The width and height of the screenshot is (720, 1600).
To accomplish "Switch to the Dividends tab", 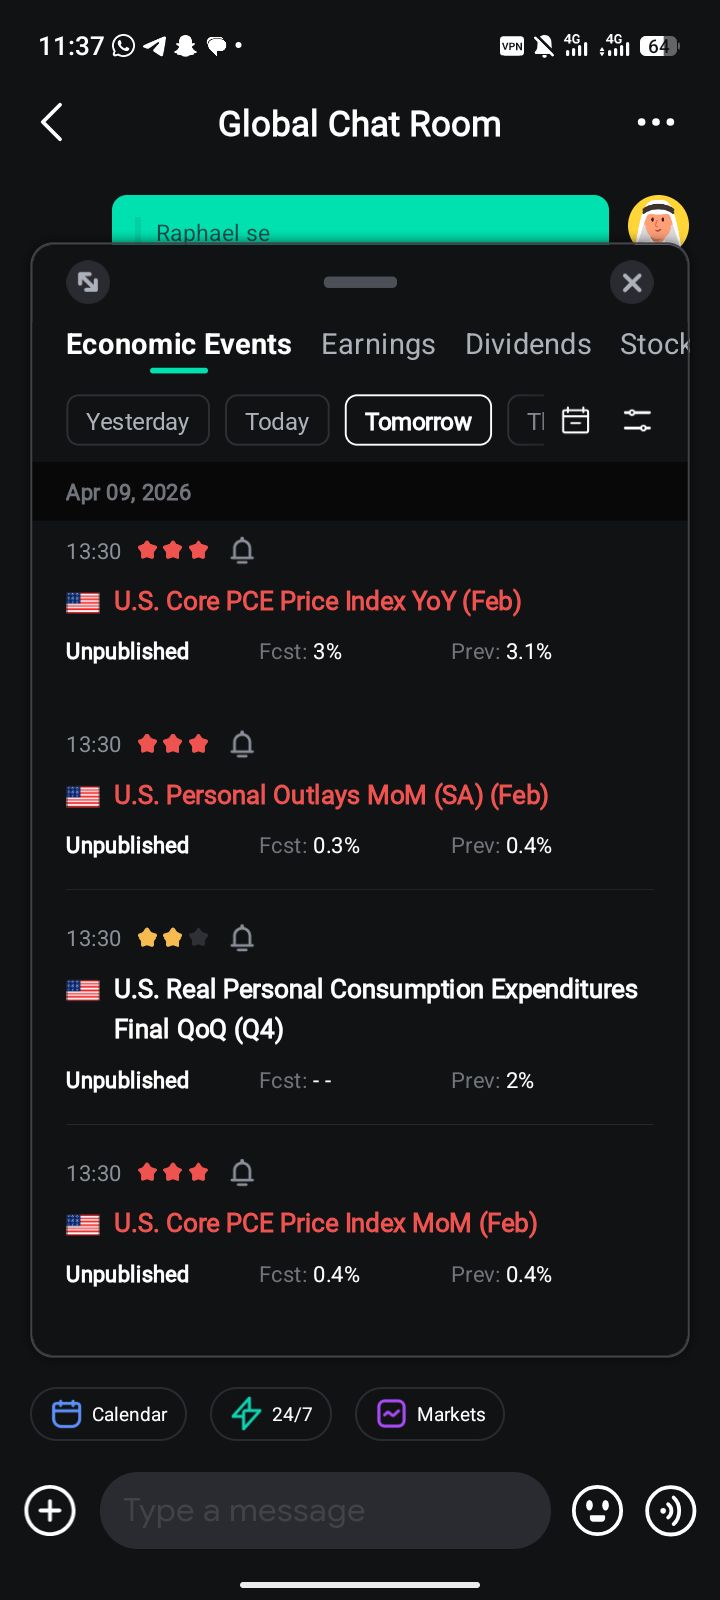I will click(x=528, y=344).
